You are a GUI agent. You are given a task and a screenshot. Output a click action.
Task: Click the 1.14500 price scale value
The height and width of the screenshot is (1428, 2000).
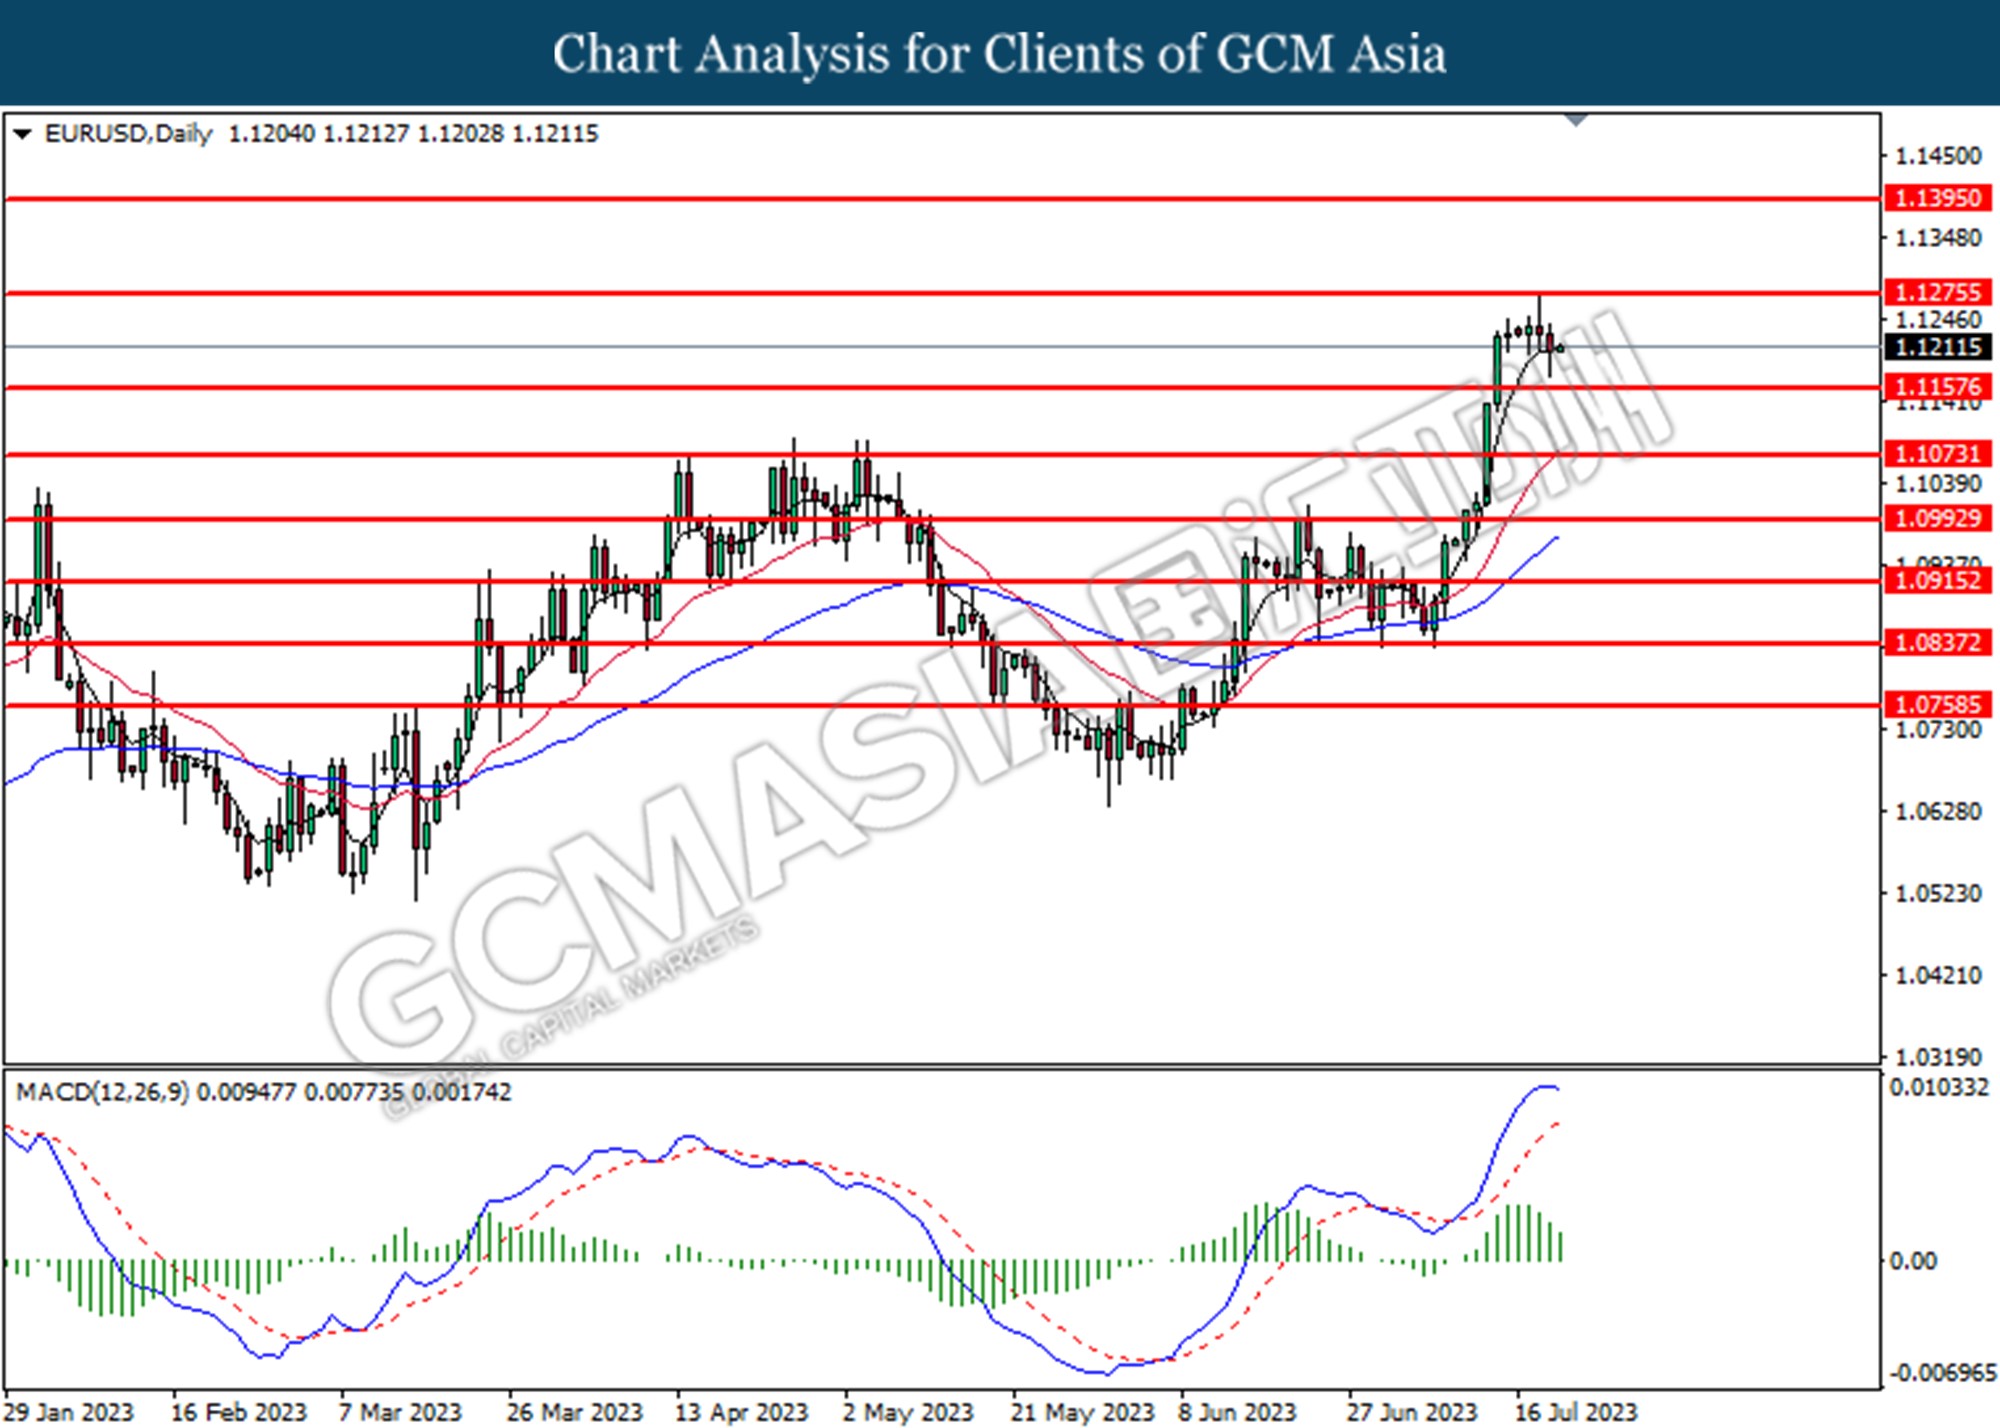pyautogui.click(x=1938, y=156)
